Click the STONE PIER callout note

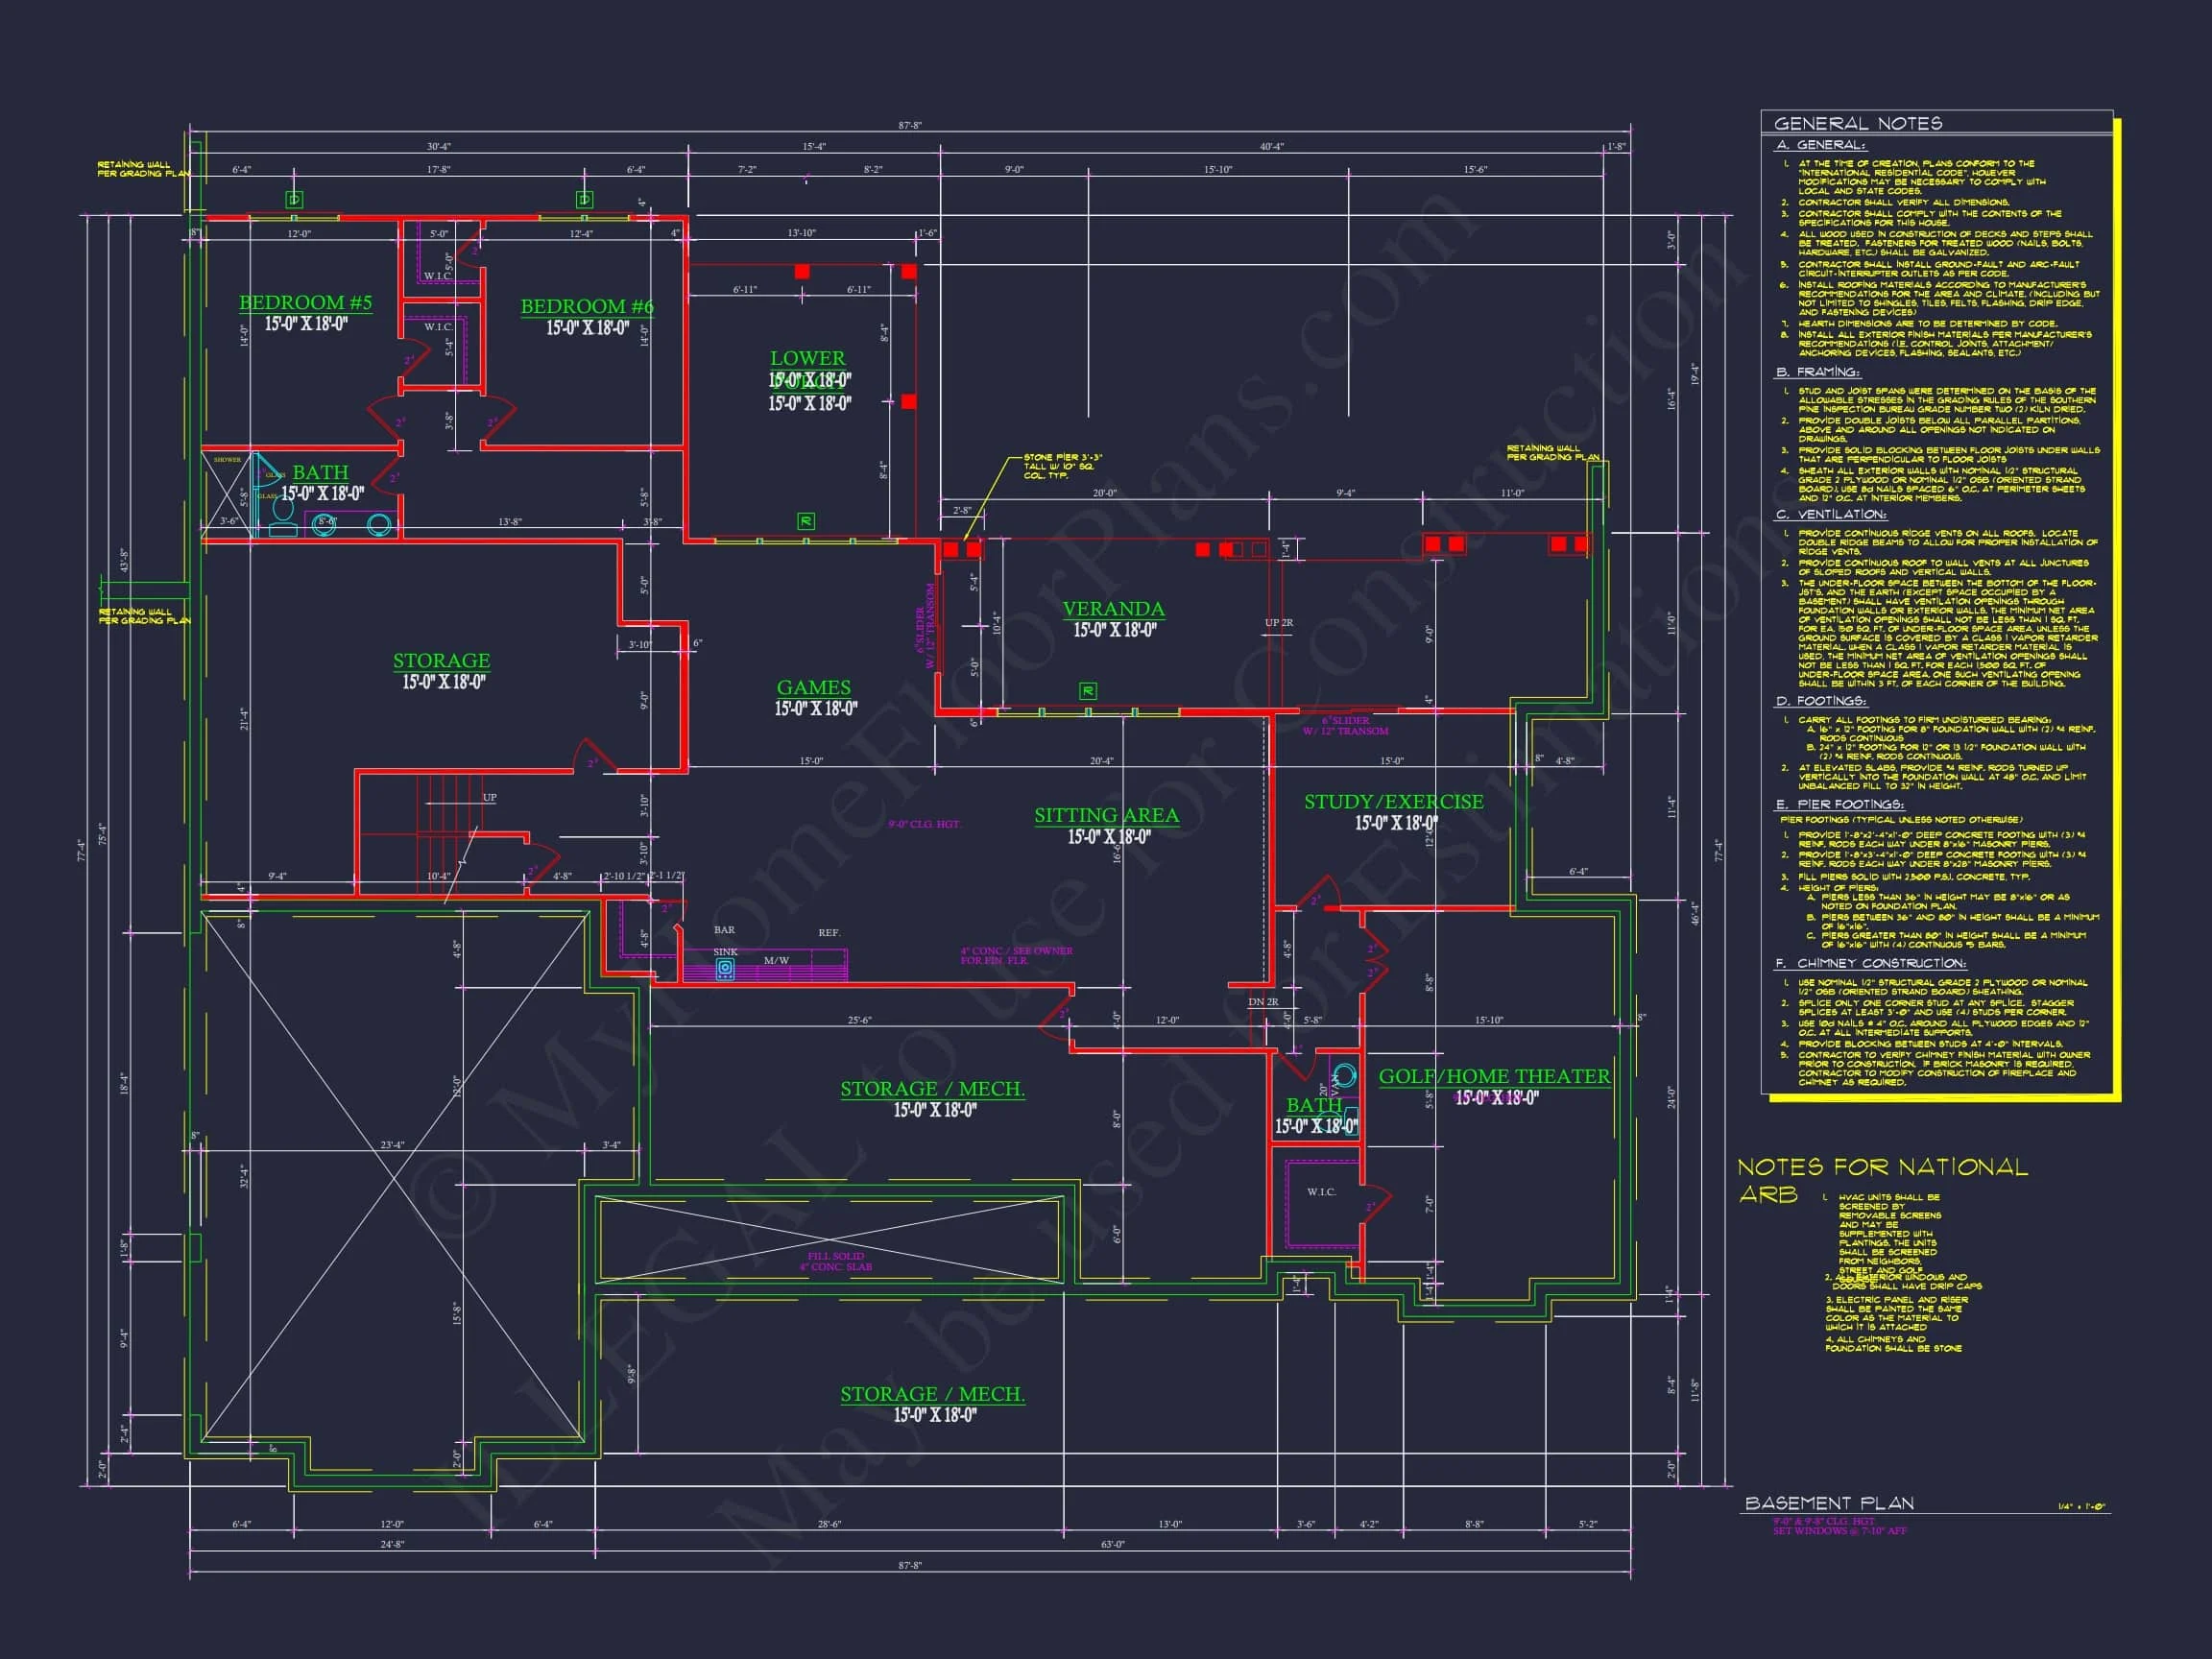coord(1062,466)
